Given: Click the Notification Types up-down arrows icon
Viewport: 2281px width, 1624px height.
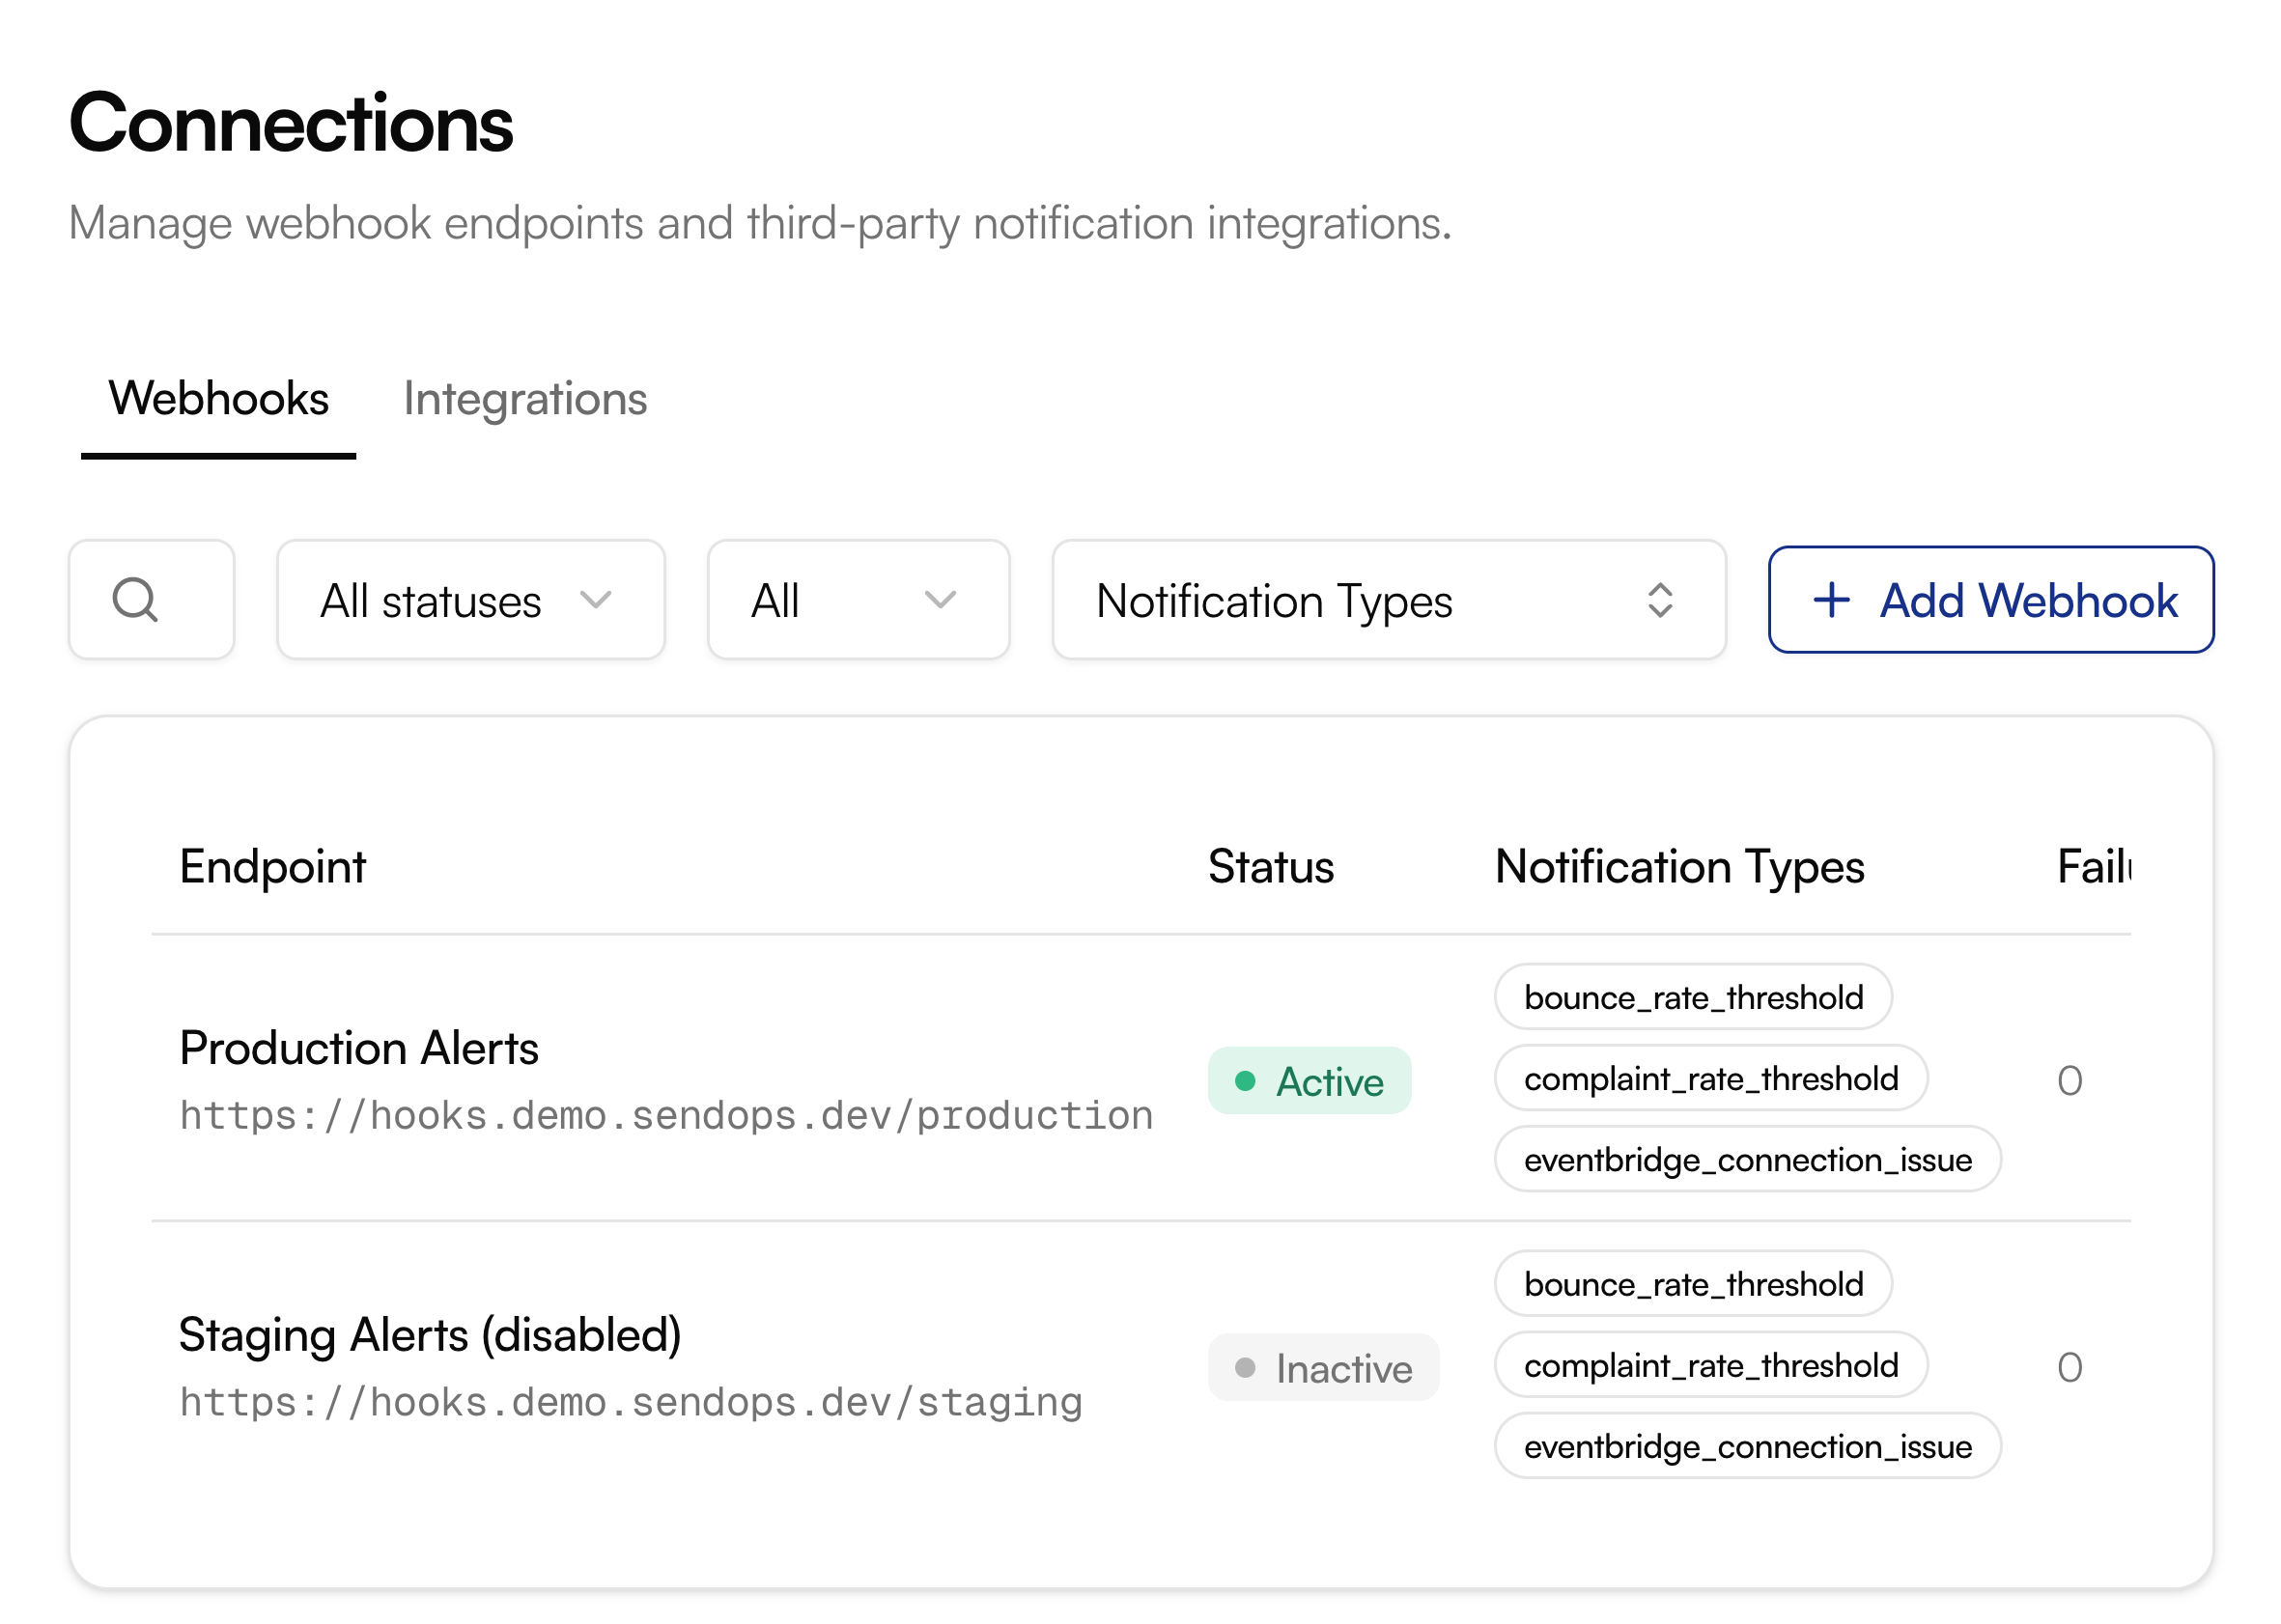Looking at the screenshot, I should pos(1661,601).
